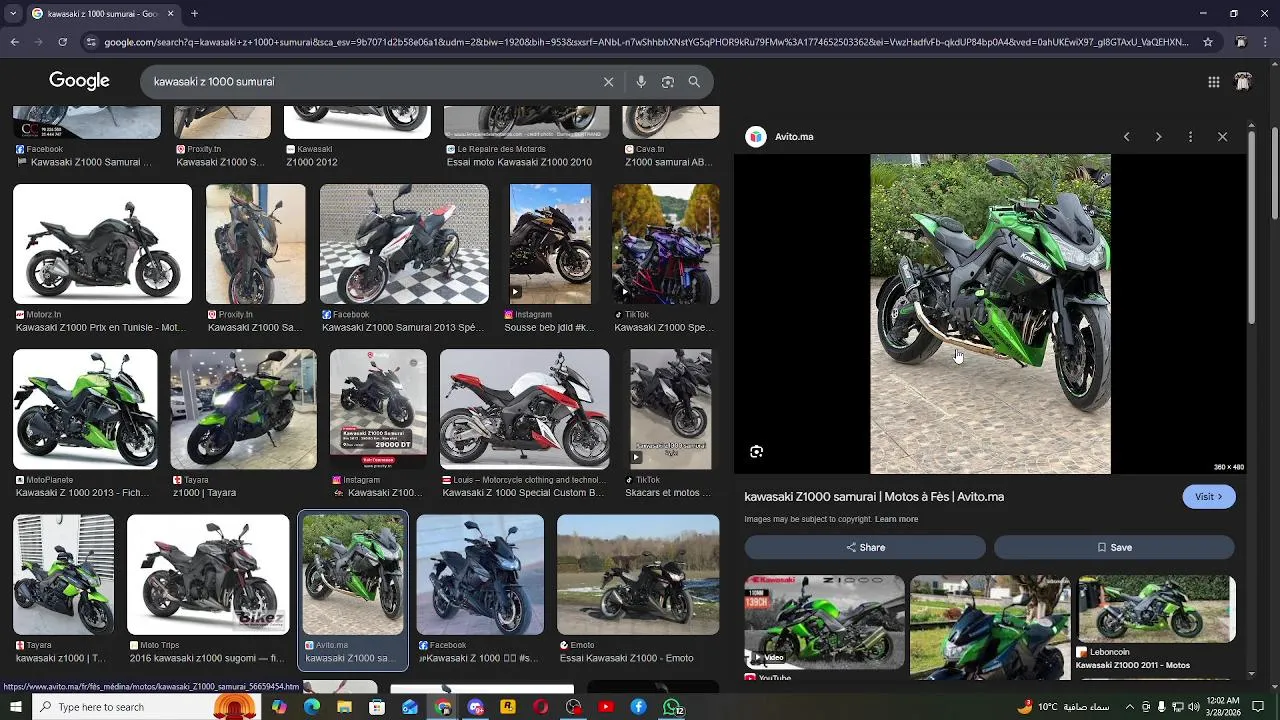The width and height of the screenshot is (1280, 720).
Task: Open the Learn more copyright link
Action: pyautogui.click(x=896, y=519)
